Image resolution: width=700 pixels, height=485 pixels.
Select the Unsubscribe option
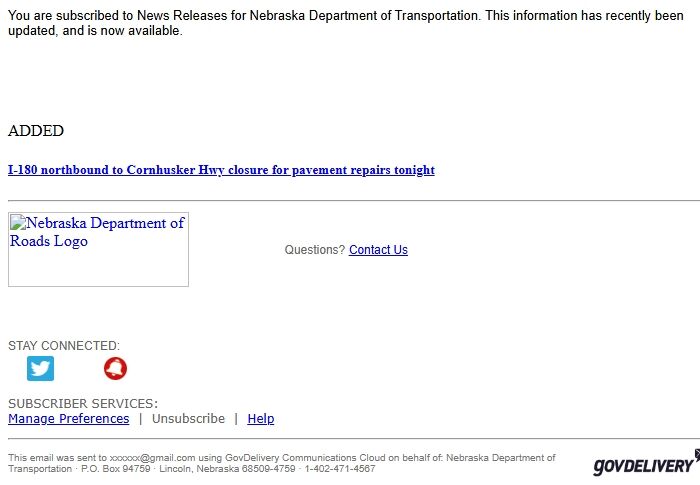(x=188, y=419)
